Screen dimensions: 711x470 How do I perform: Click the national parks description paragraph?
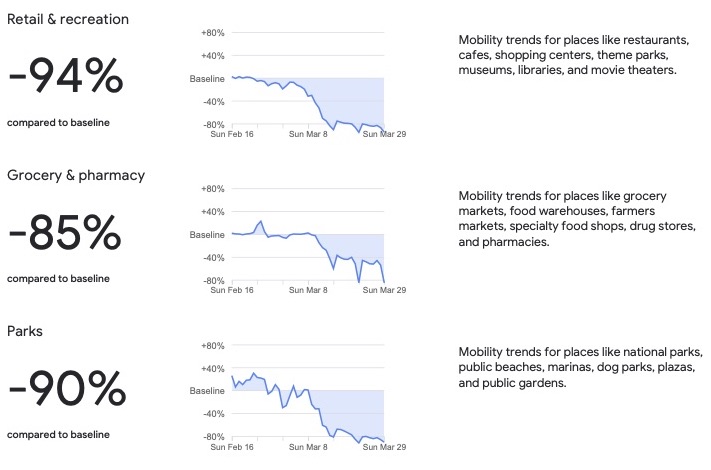coord(581,367)
